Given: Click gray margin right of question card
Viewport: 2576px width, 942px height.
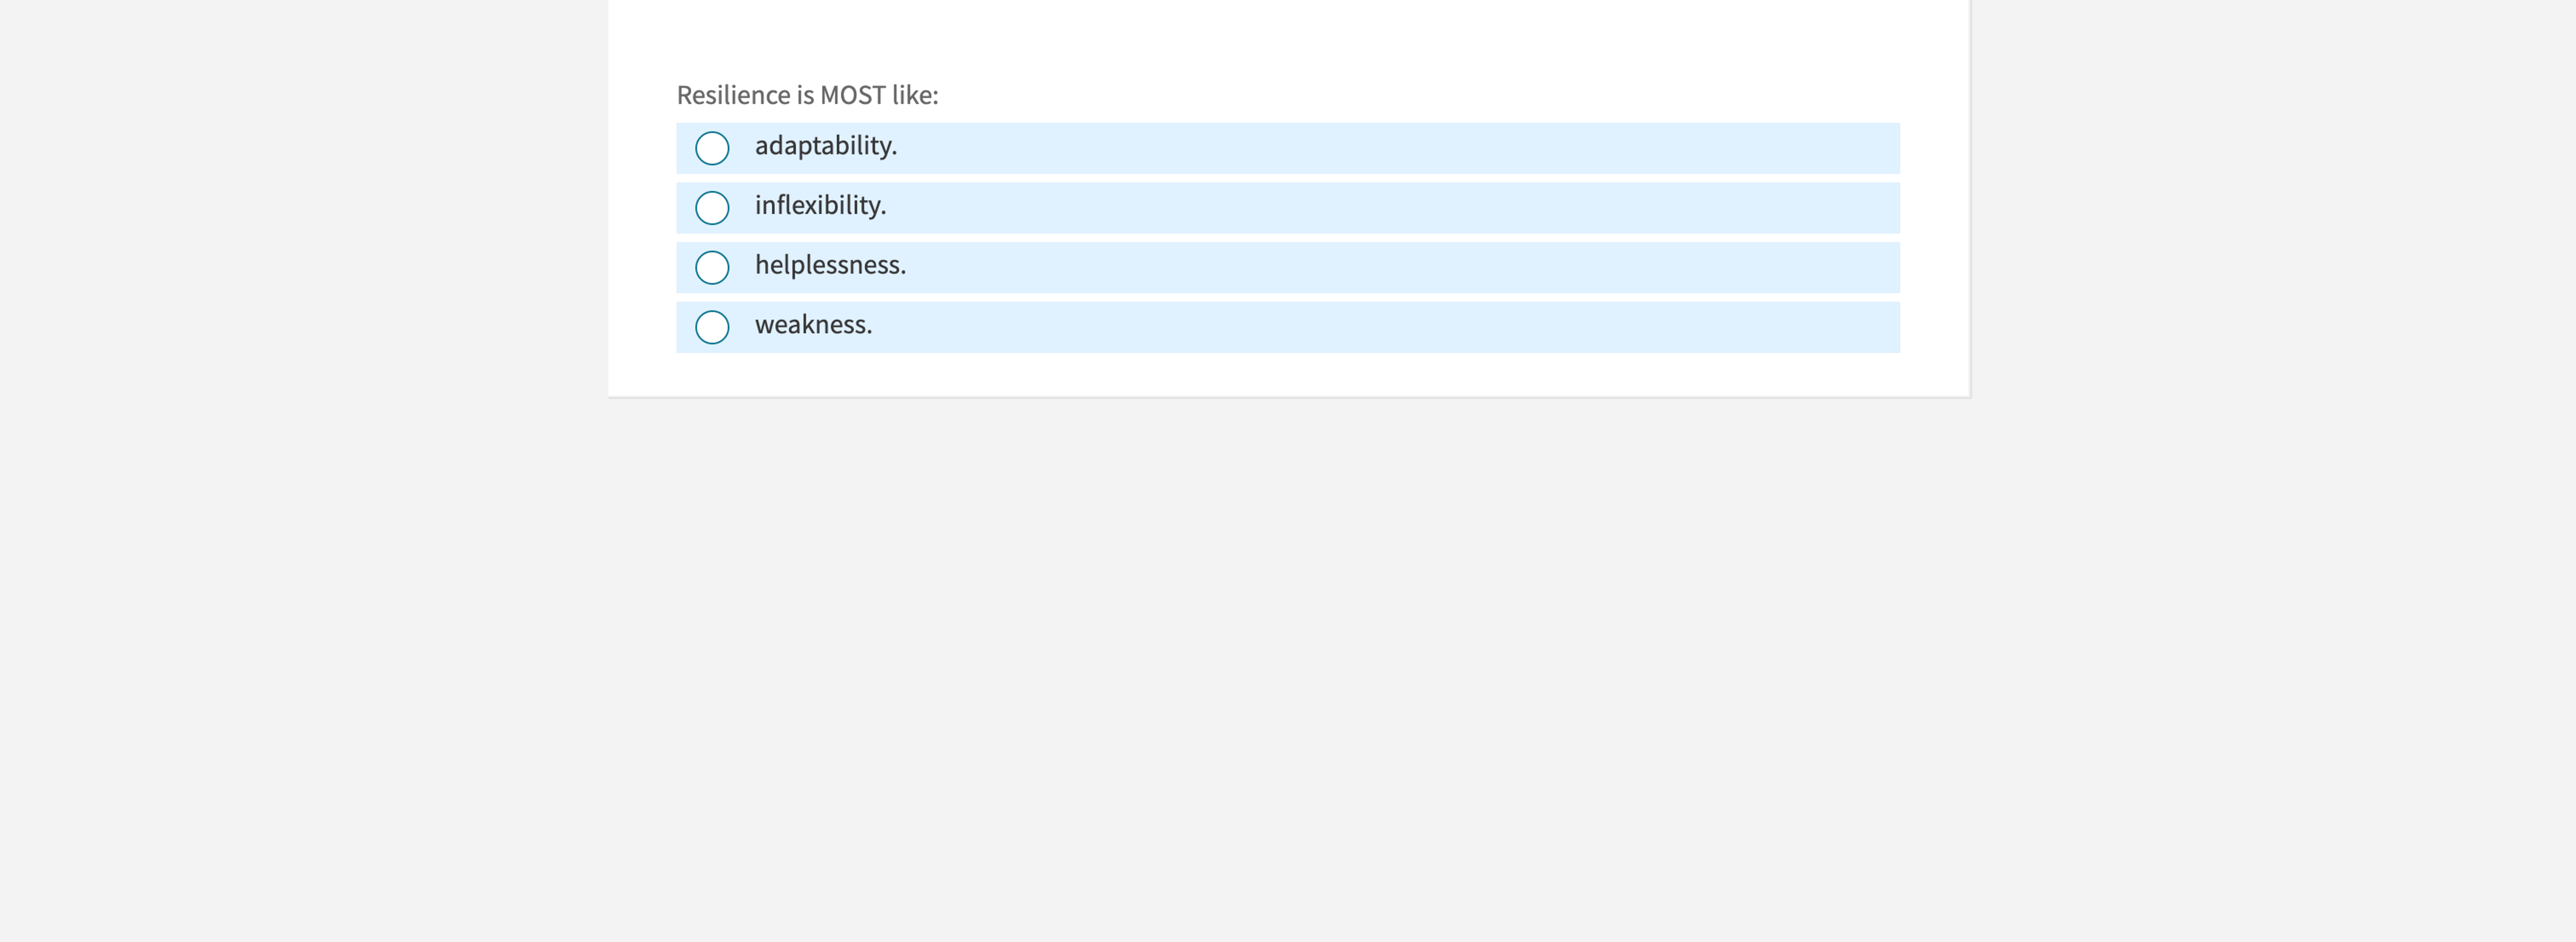Looking at the screenshot, I should click(2270, 200).
